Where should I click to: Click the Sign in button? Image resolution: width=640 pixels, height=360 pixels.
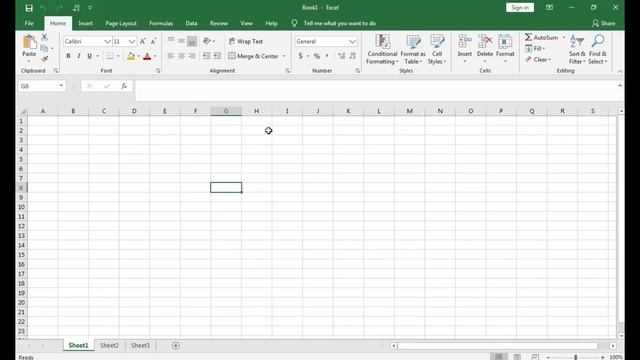coord(520,7)
